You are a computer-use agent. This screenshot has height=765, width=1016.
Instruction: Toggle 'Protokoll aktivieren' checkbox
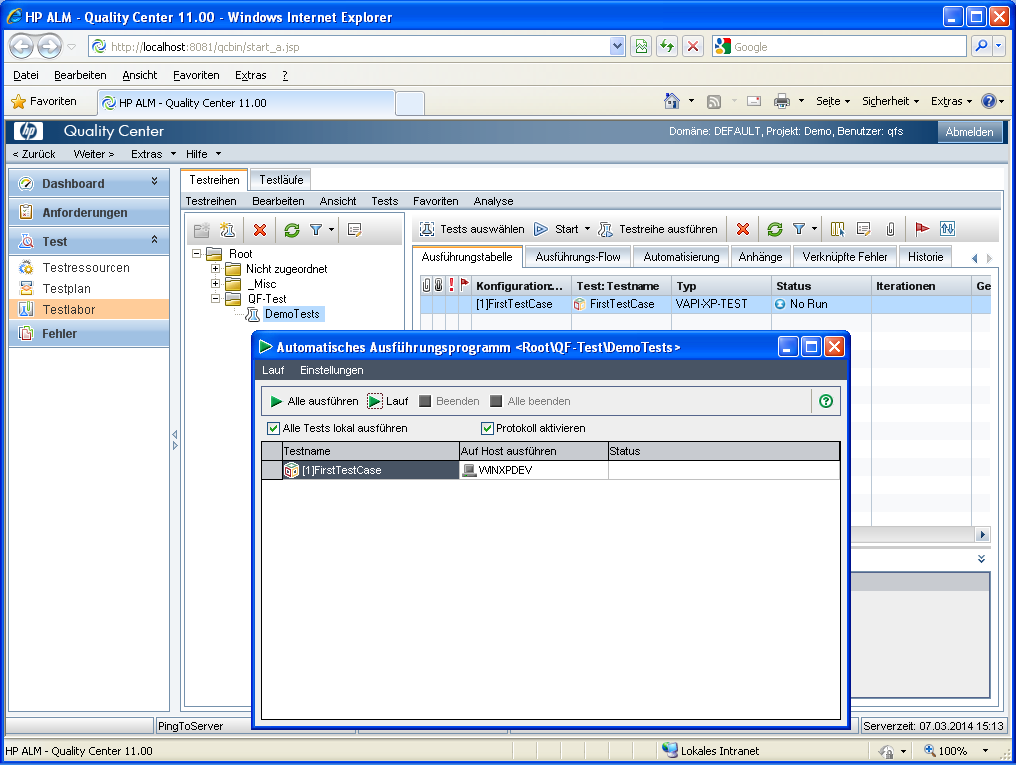click(487, 428)
